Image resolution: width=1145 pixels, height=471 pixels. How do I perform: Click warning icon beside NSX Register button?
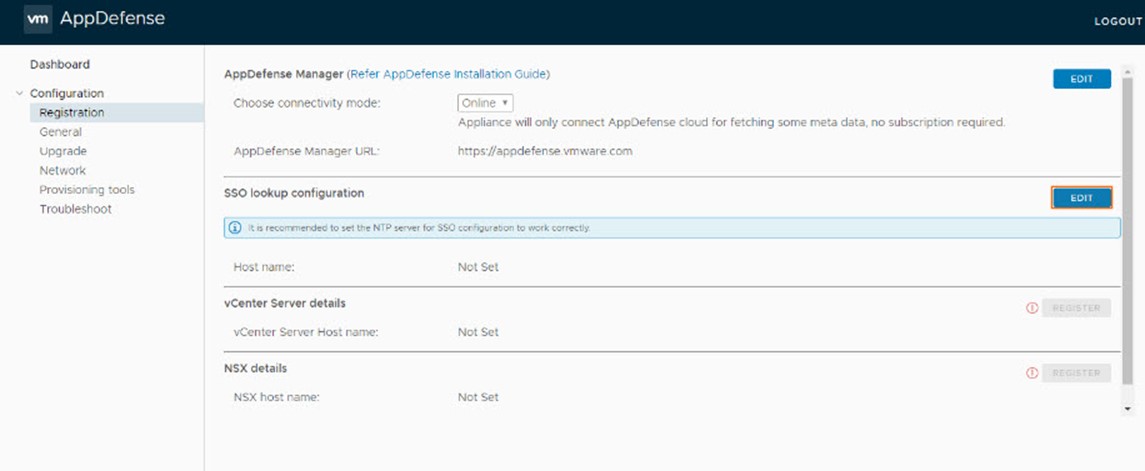[1032, 373]
